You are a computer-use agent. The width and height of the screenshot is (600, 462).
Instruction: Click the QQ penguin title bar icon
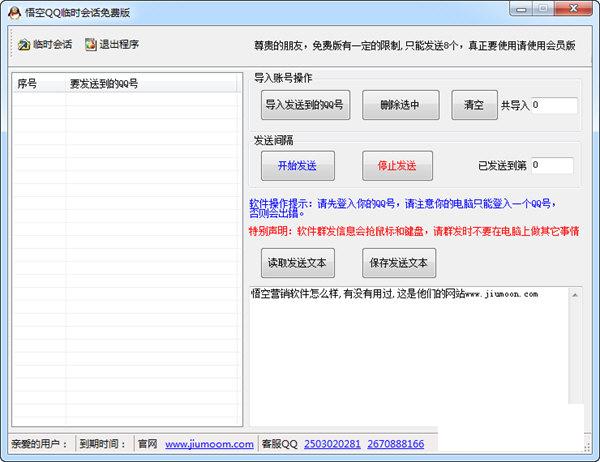click(x=15, y=12)
